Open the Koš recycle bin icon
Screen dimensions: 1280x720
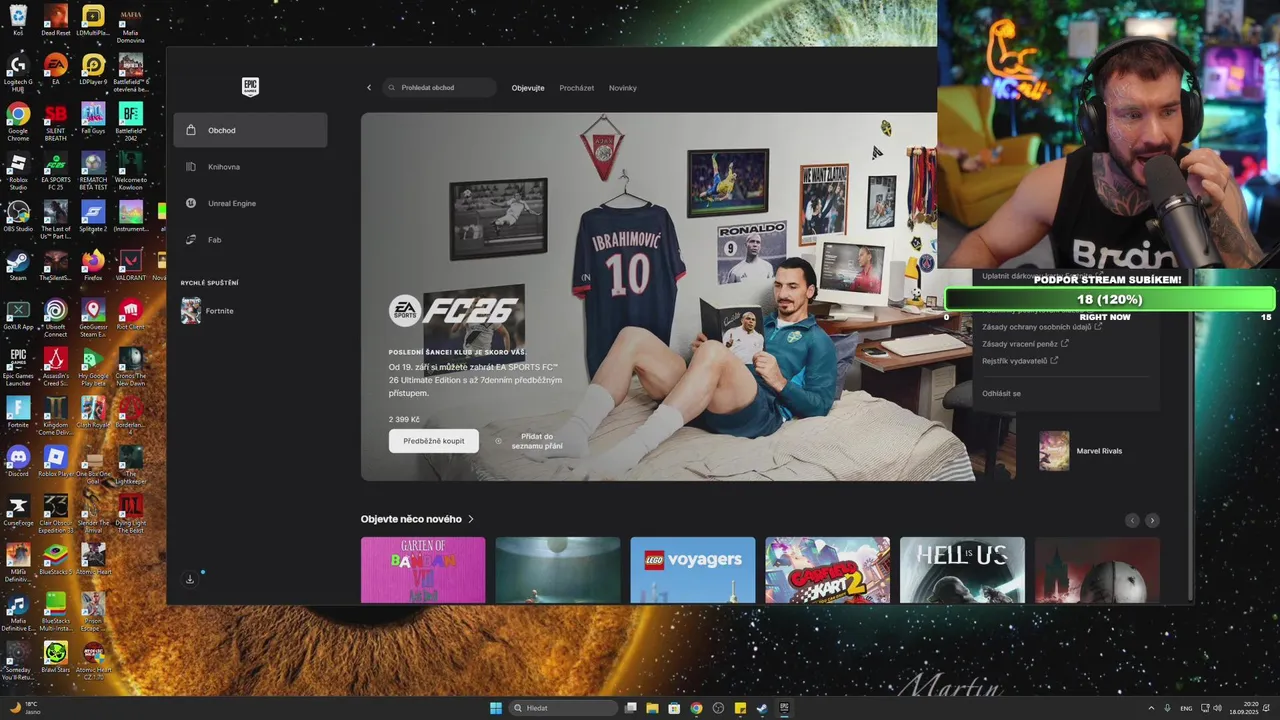tap(18, 20)
